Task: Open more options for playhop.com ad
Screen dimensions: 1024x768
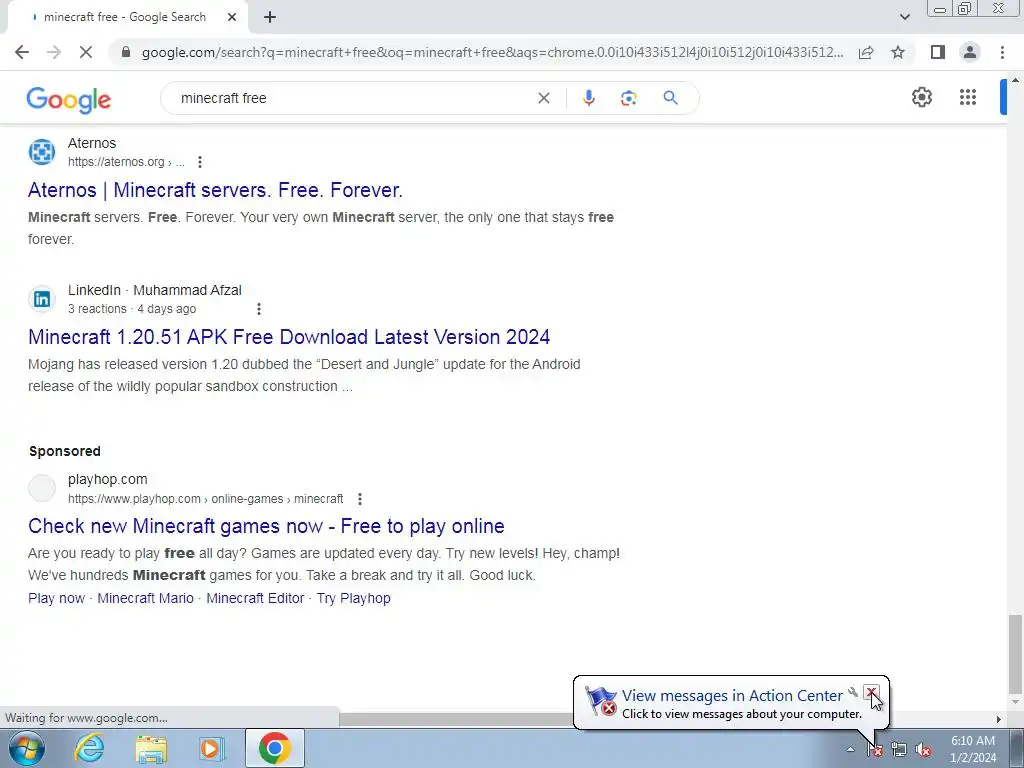Action: pyautogui.click(x=360, y=499)
